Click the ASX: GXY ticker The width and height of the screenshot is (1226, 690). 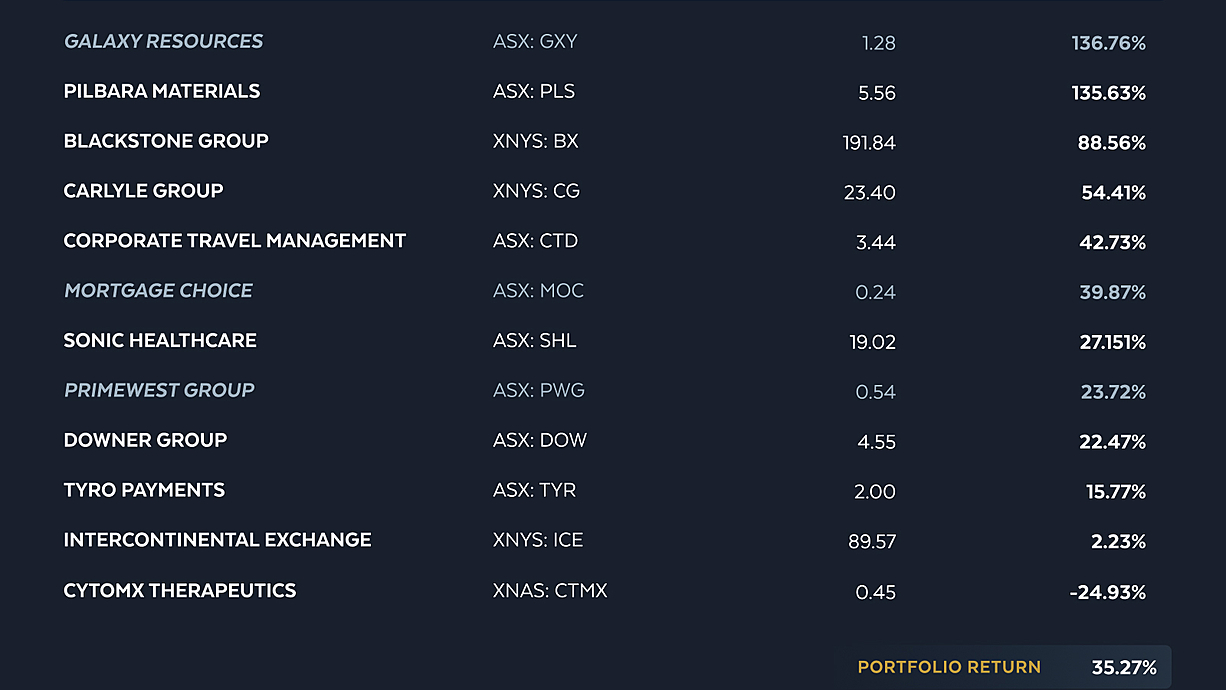pos(535,42)
